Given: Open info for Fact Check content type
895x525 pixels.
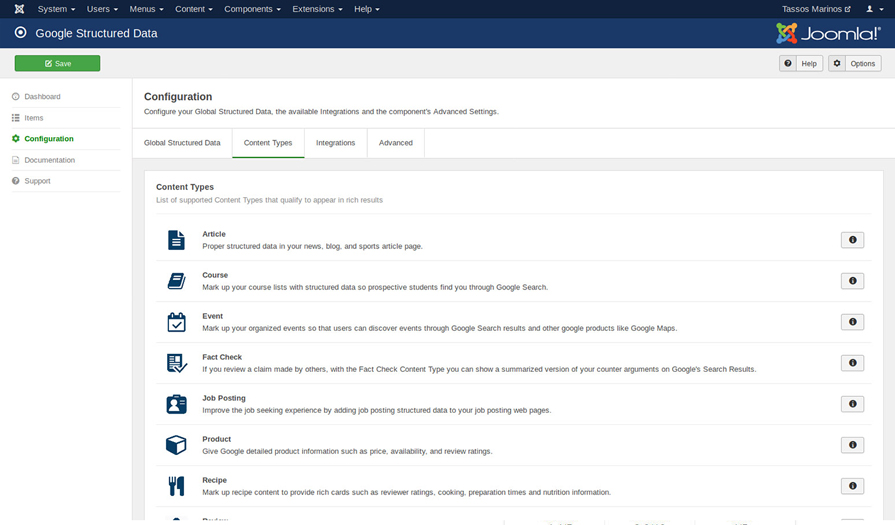Looking at the screenshot, I should (x=852, y=363).
